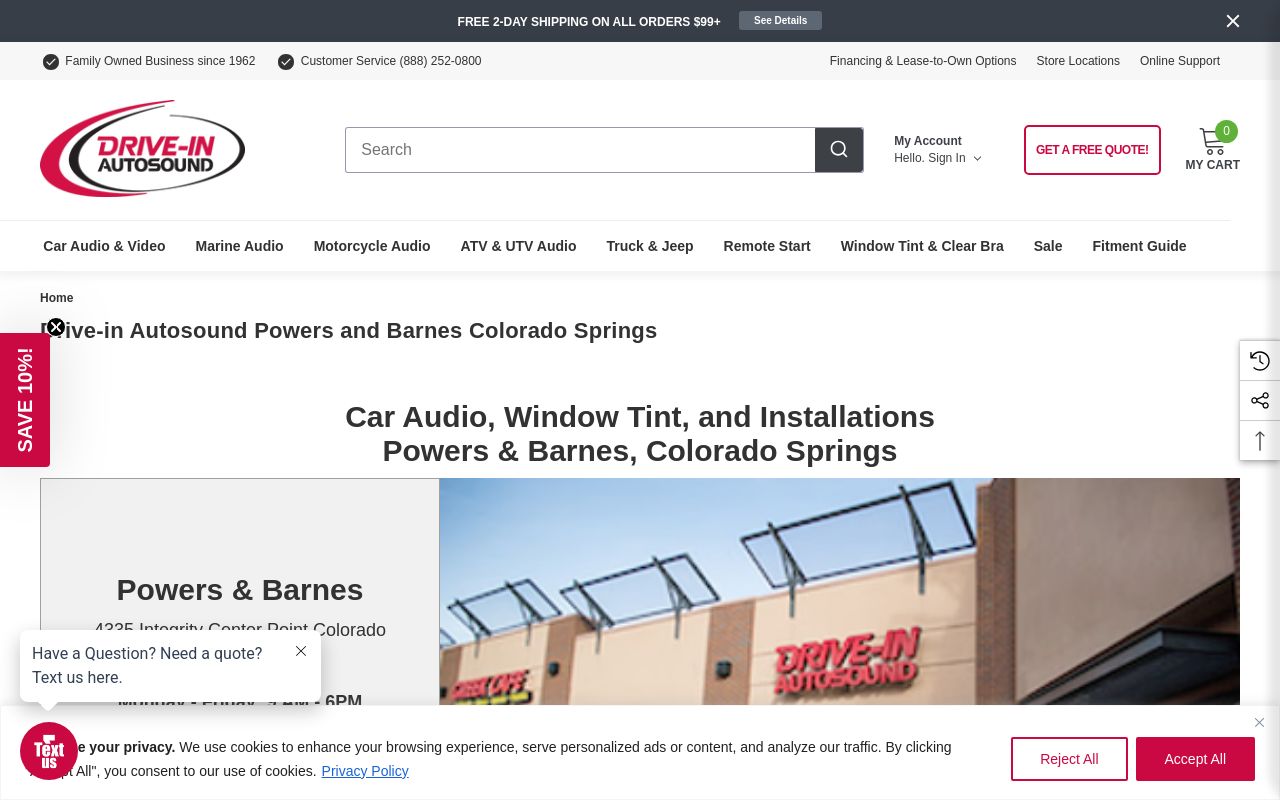Click Accept All cookies button
The image size is (1280, 800).
pyautogui.click(x=1195, y=759)
